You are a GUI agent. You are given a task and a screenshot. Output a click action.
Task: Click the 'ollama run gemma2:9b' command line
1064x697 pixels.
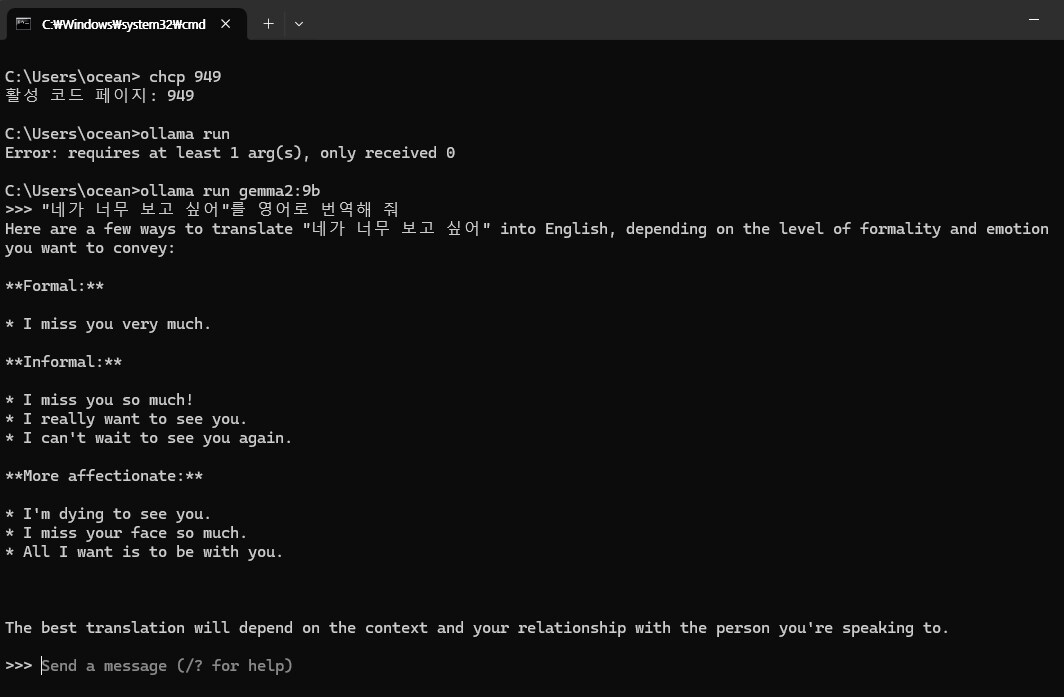[162, 191]
